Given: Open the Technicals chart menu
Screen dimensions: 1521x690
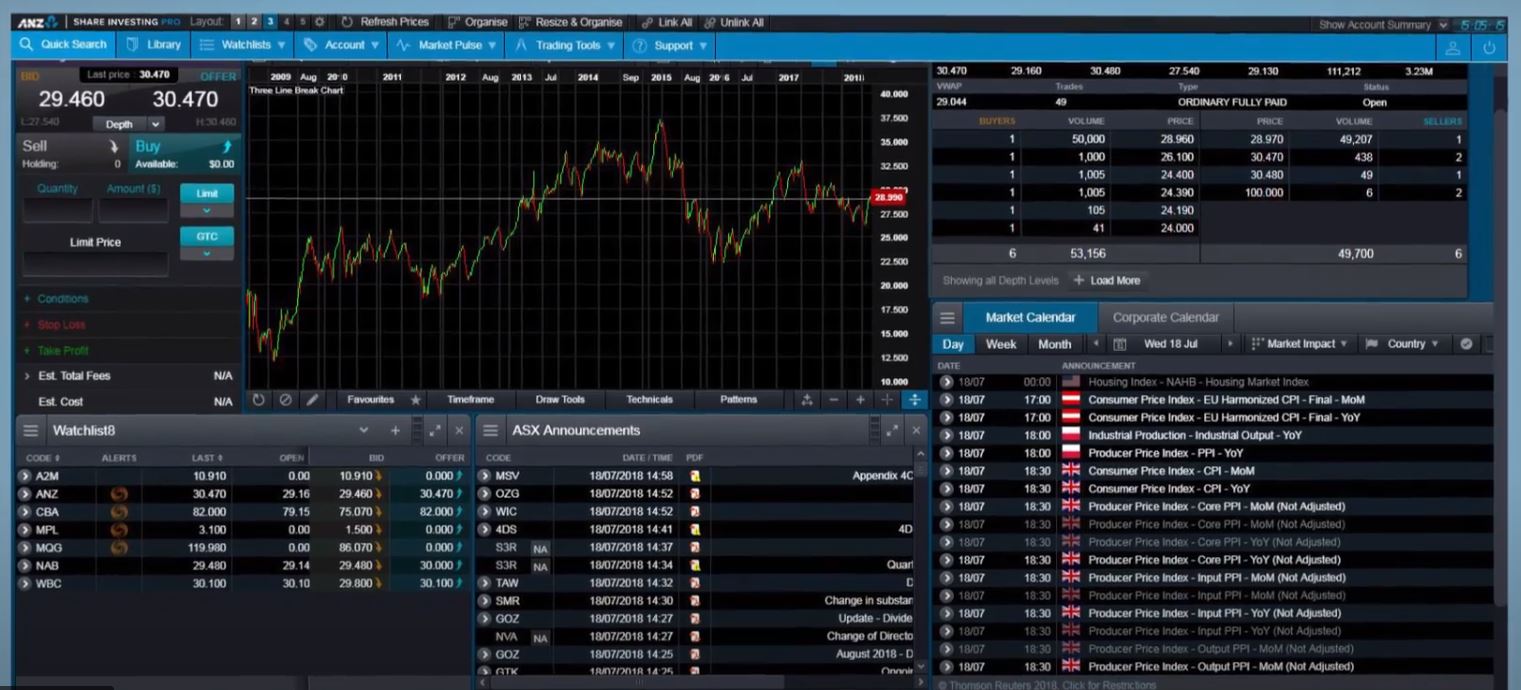Looking at the screenshot, I should (x=649, y=400).
